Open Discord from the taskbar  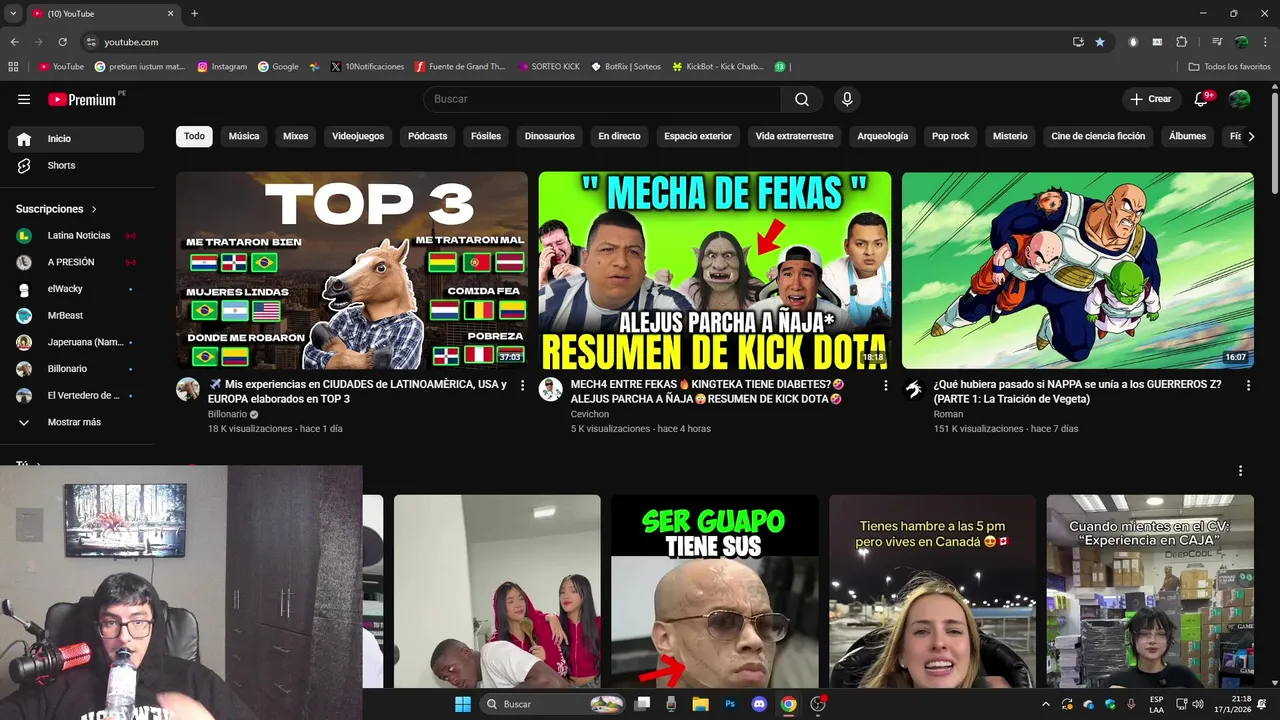[x=759, y=704]
